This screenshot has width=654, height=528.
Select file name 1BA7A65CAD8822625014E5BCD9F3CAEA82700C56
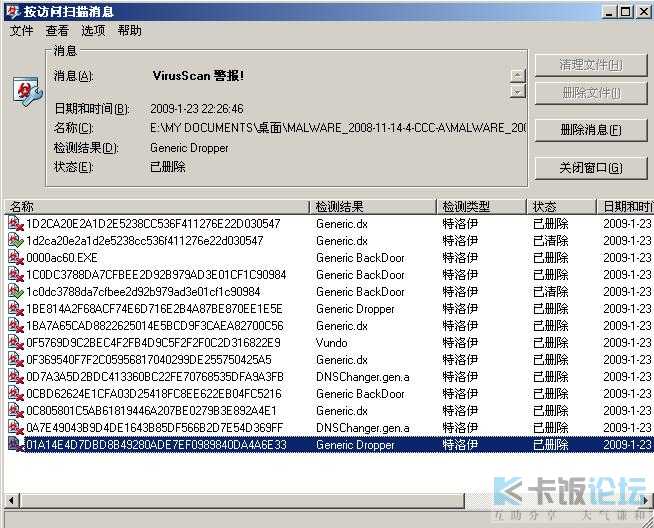[x=155, y=326]
